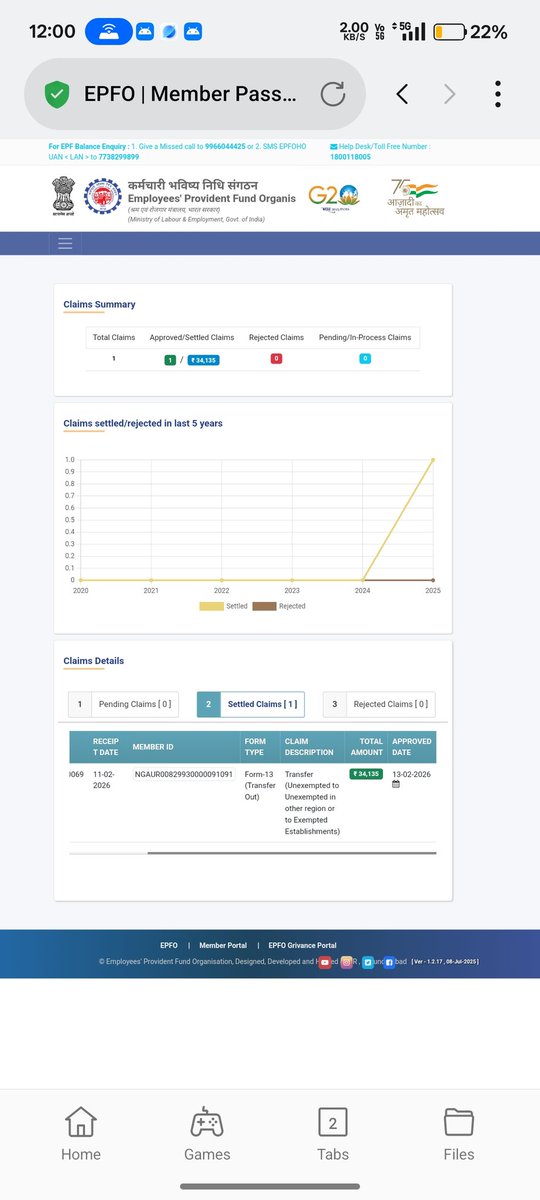Open the Member Portal footer link
The image size is (540, 1200).
click(x=223, y=945)
